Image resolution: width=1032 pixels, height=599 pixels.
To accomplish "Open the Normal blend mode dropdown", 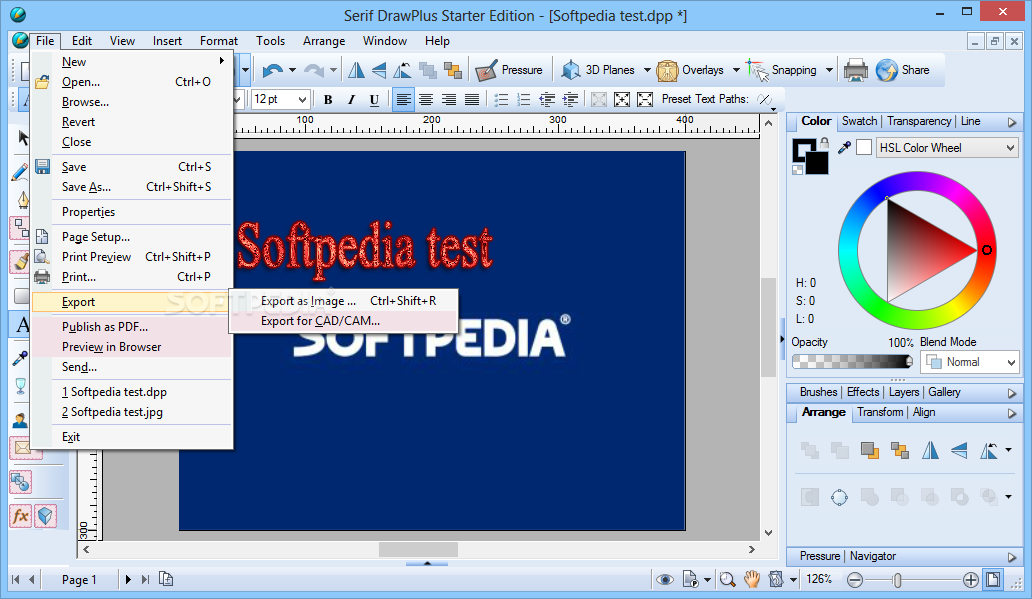I will [x=969, y=362].
